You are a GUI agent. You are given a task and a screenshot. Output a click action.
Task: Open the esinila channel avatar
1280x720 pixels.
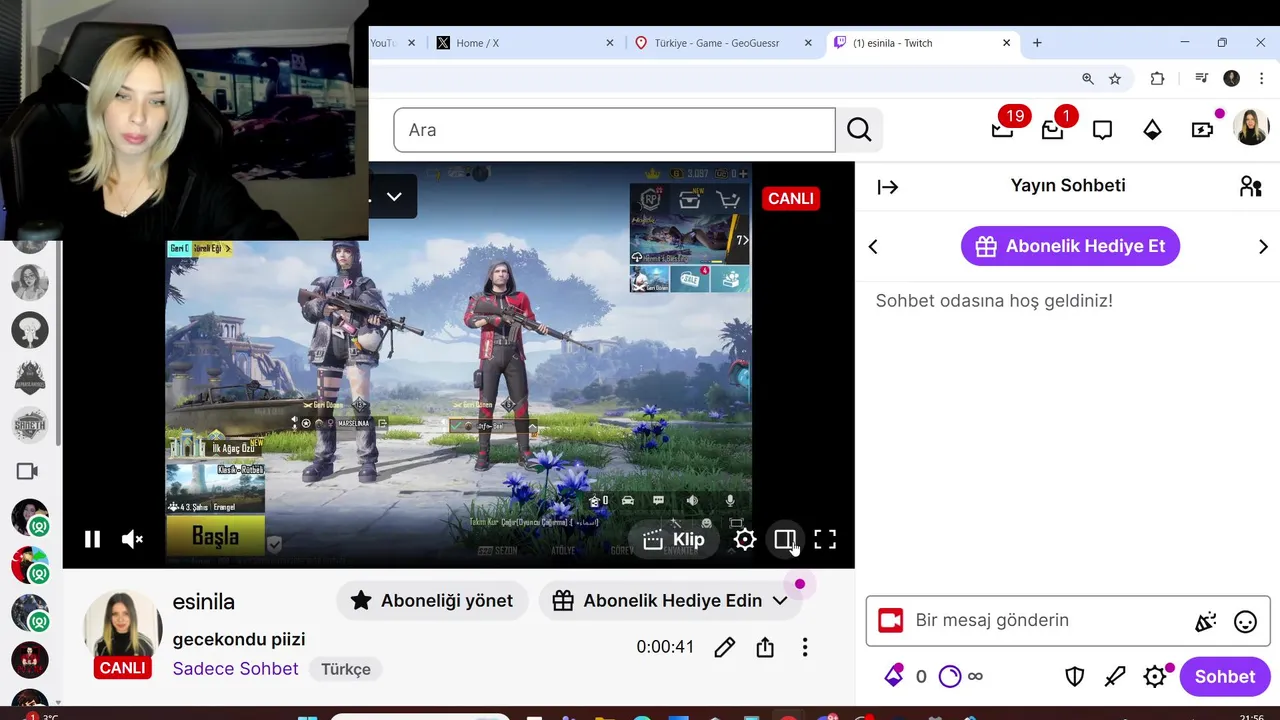(122, 627)
